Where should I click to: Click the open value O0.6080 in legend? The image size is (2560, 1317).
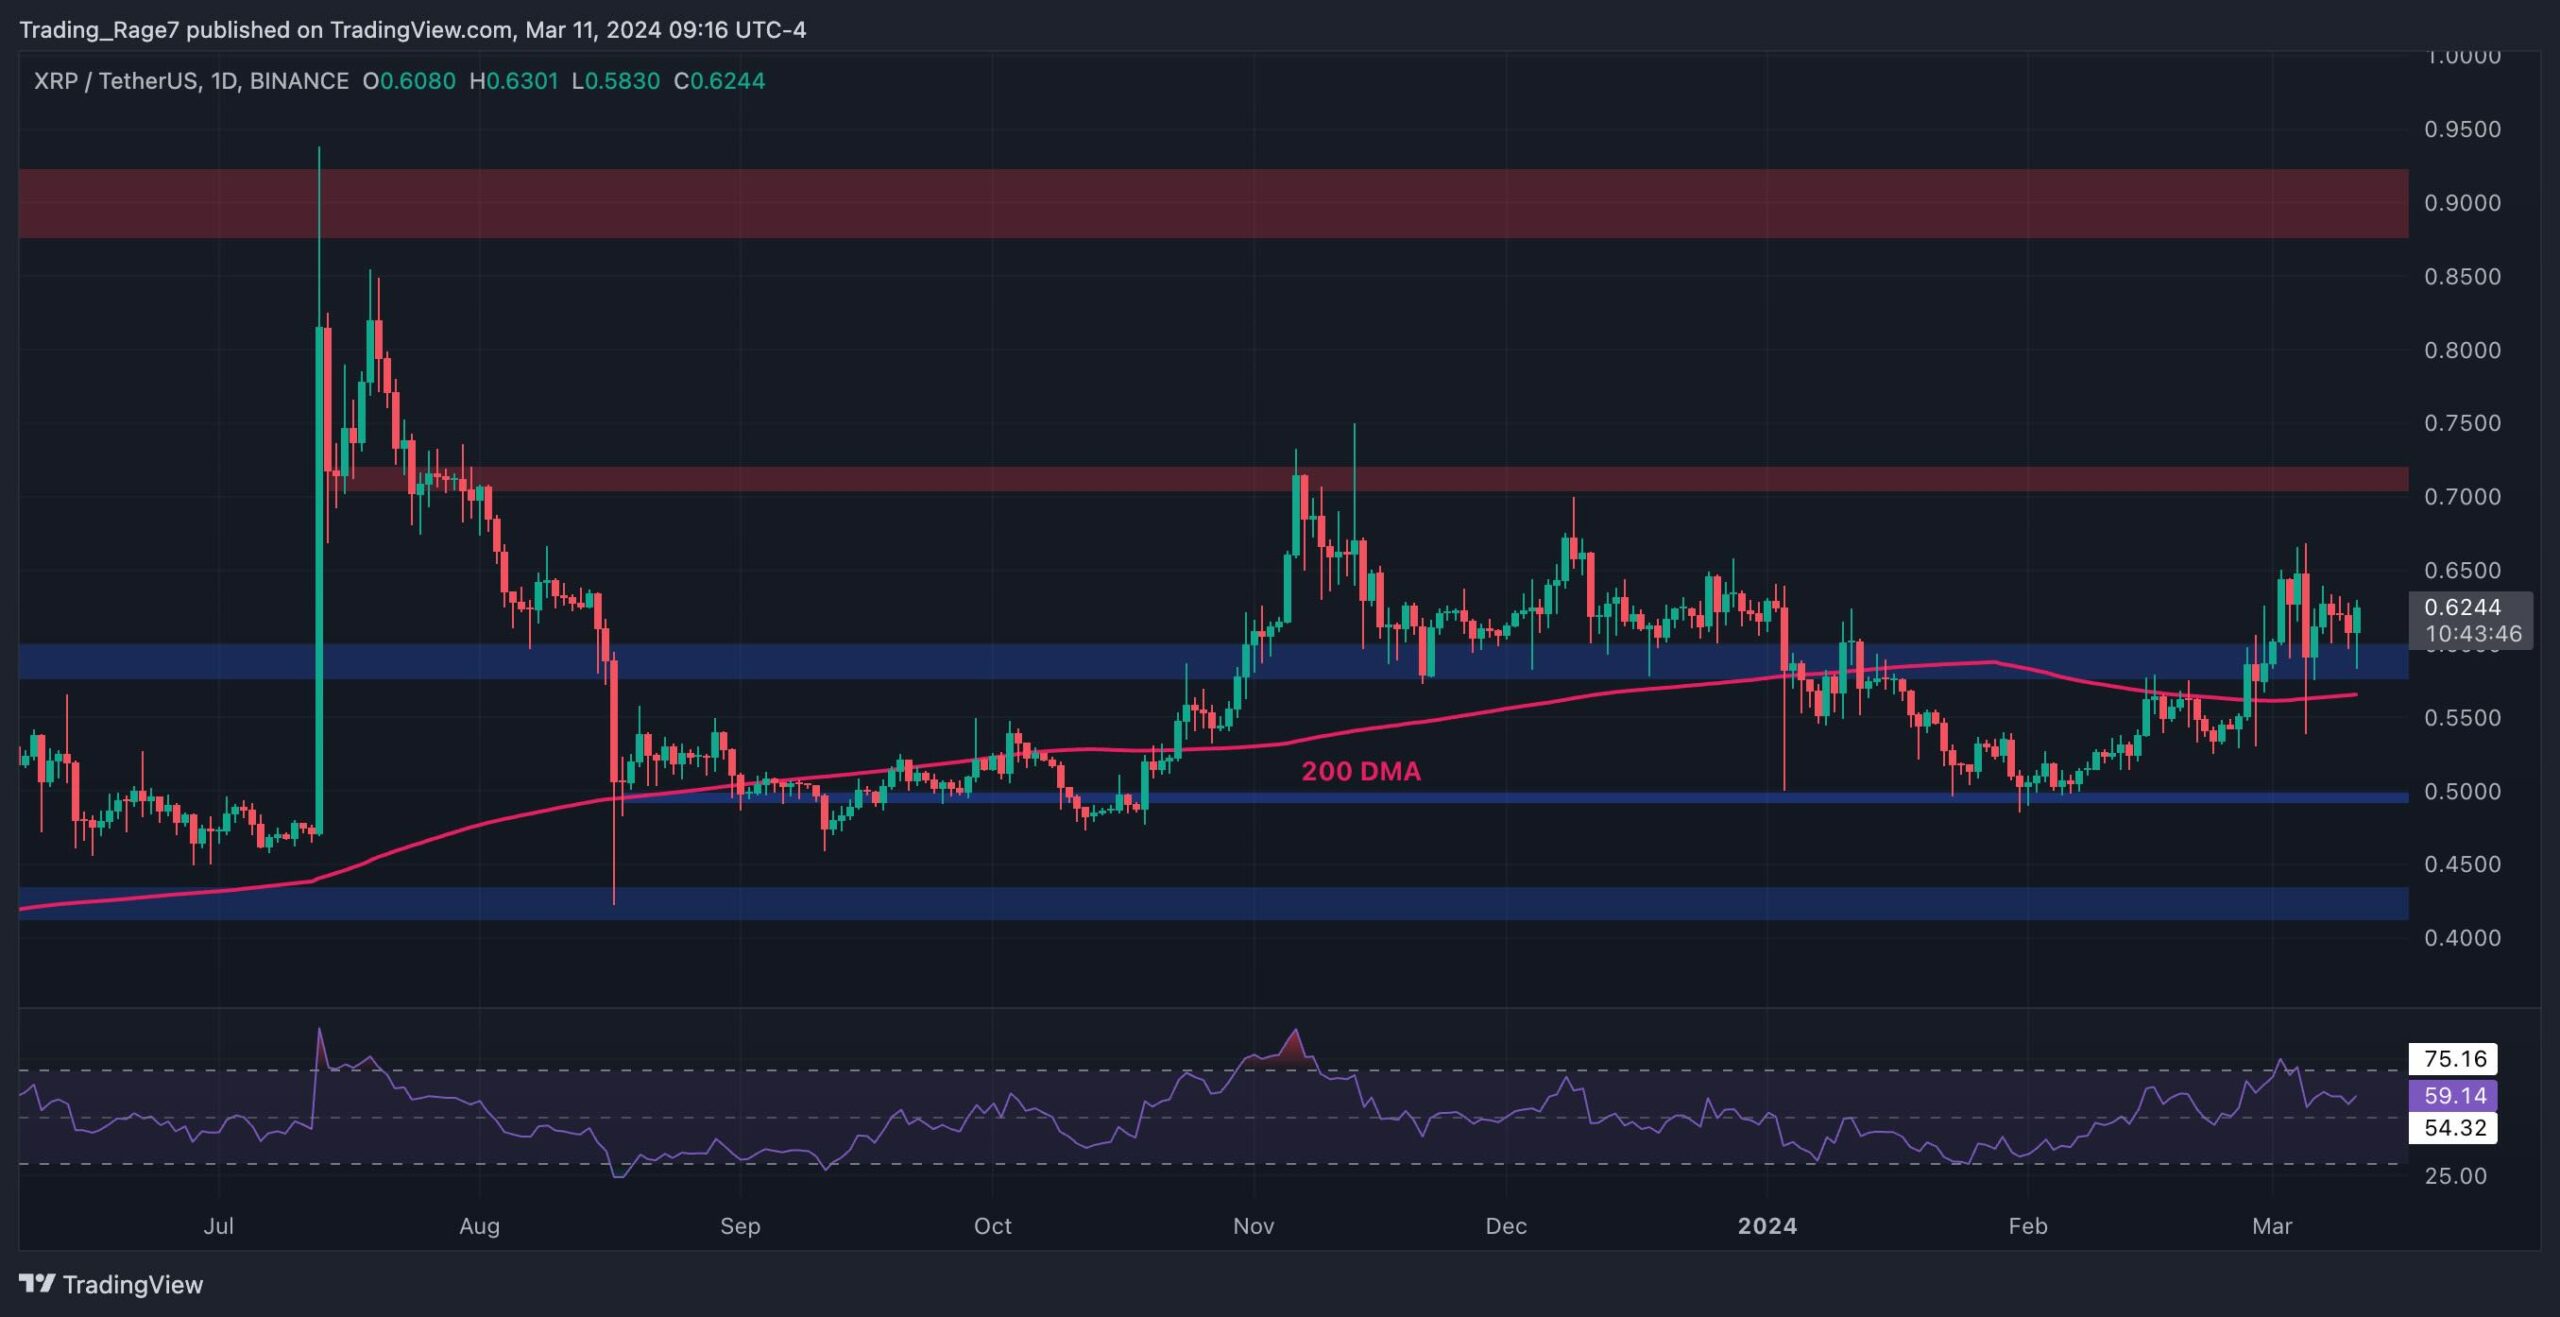coord(408,81)
